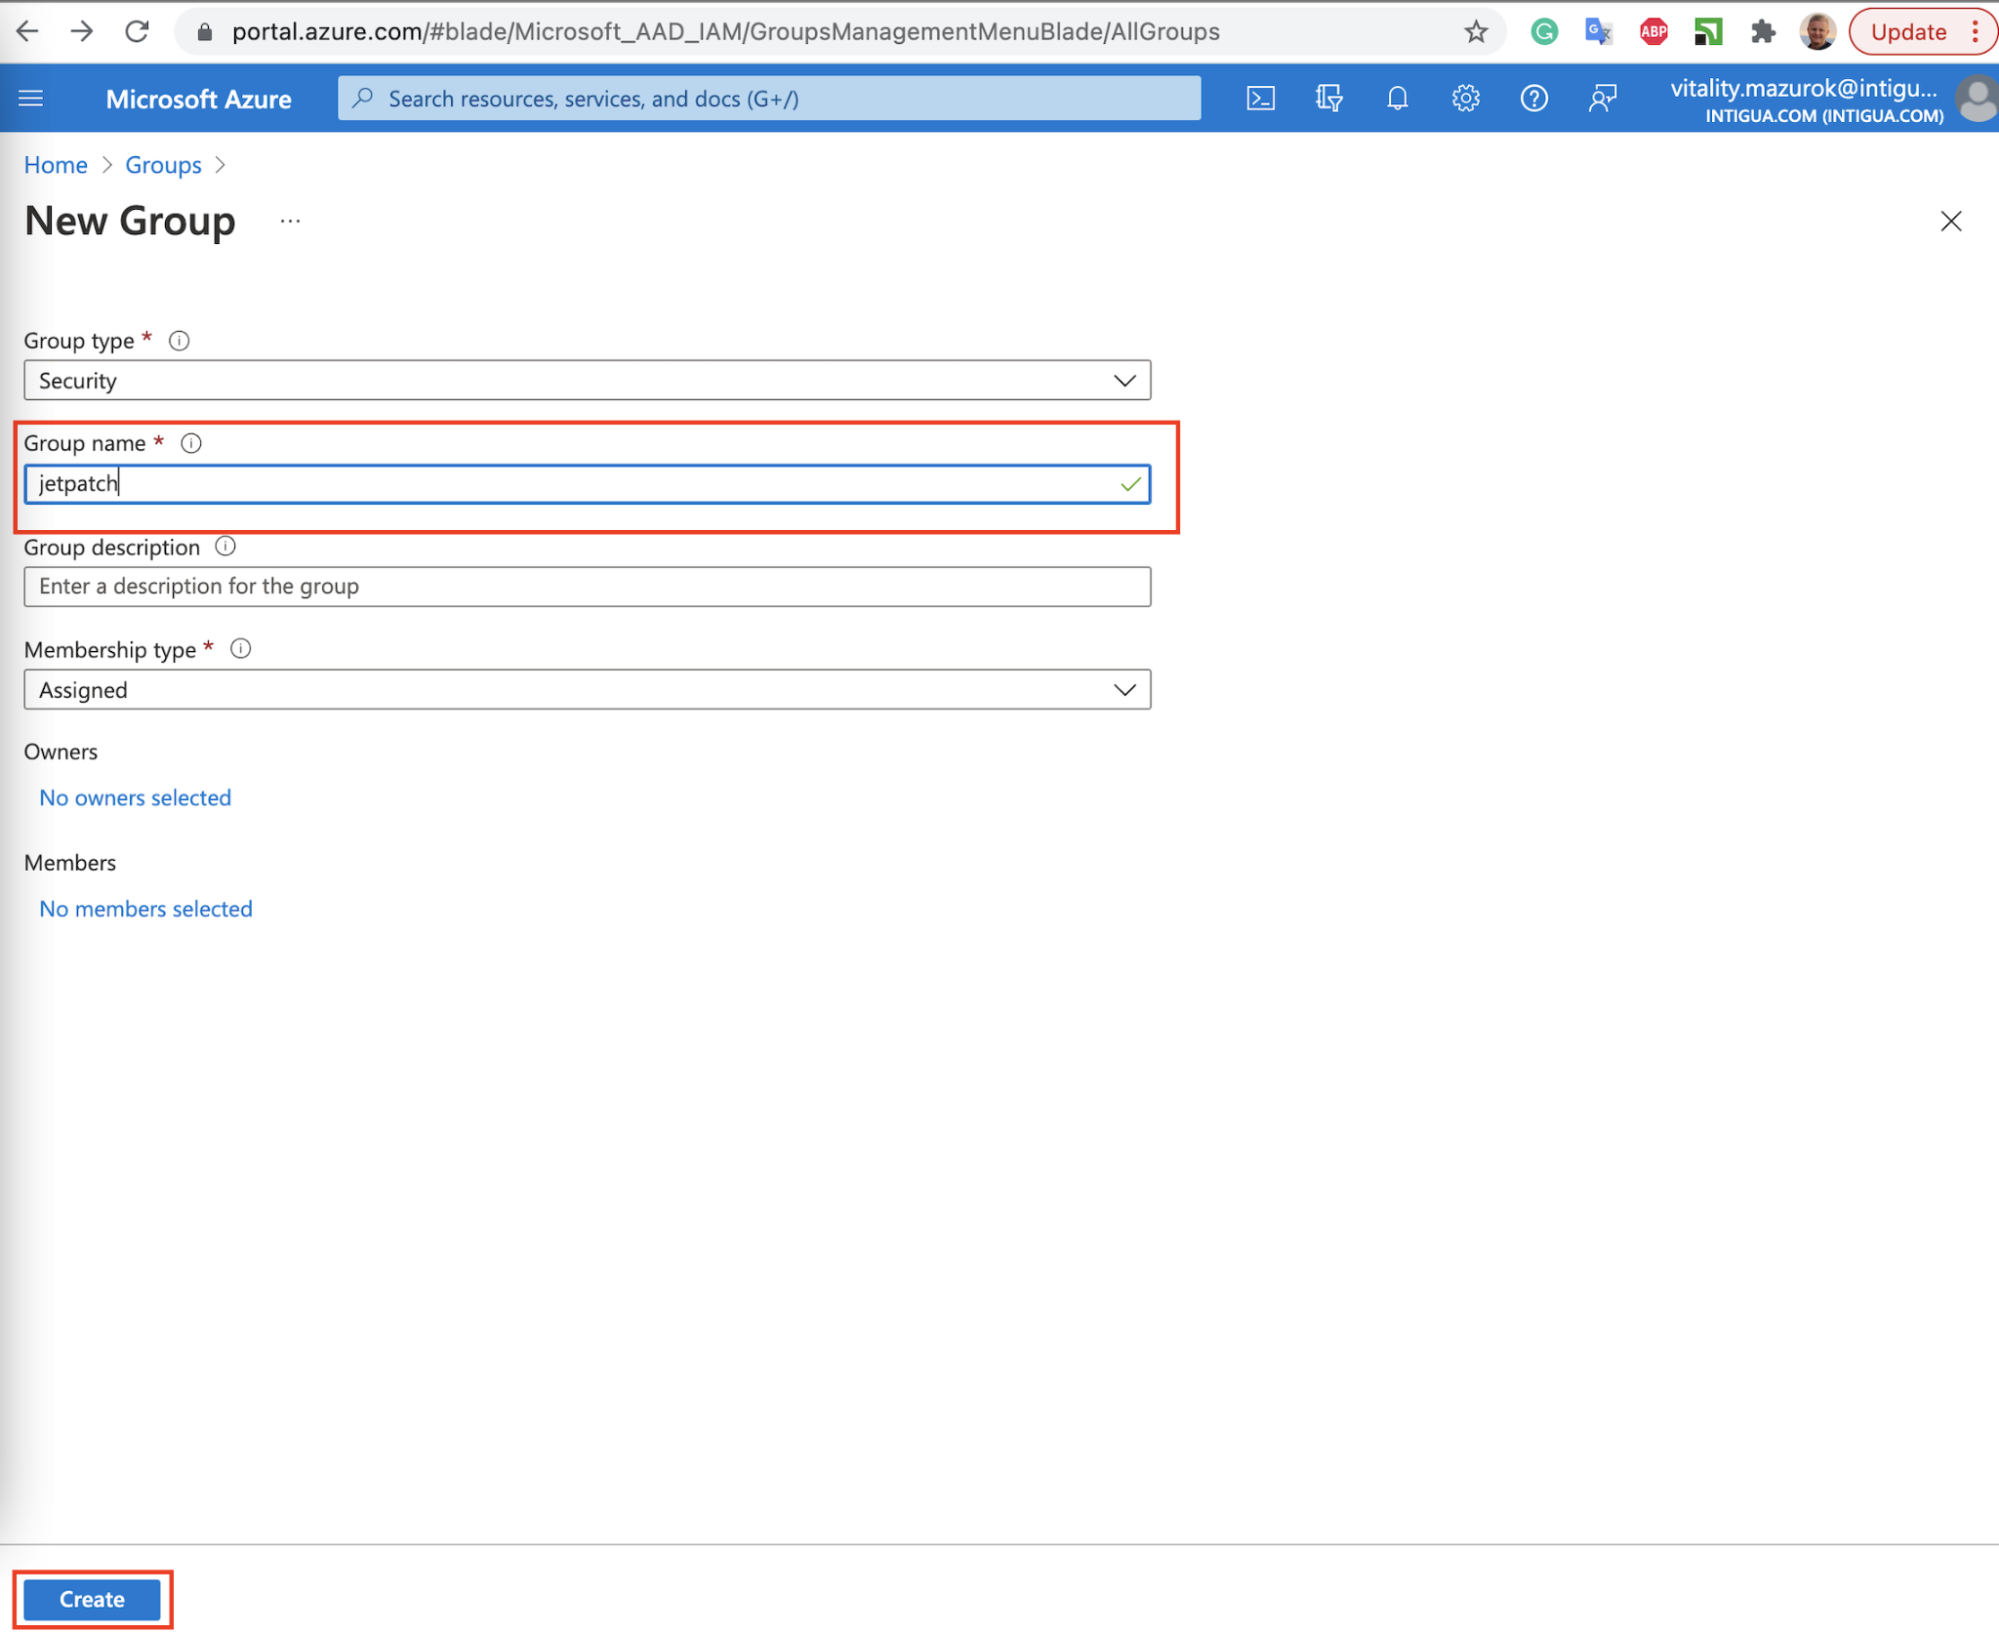Open the help question mark icon
Image resolution: width=1999 pixels, height=1638 pixels.
tap(1533, 98)
